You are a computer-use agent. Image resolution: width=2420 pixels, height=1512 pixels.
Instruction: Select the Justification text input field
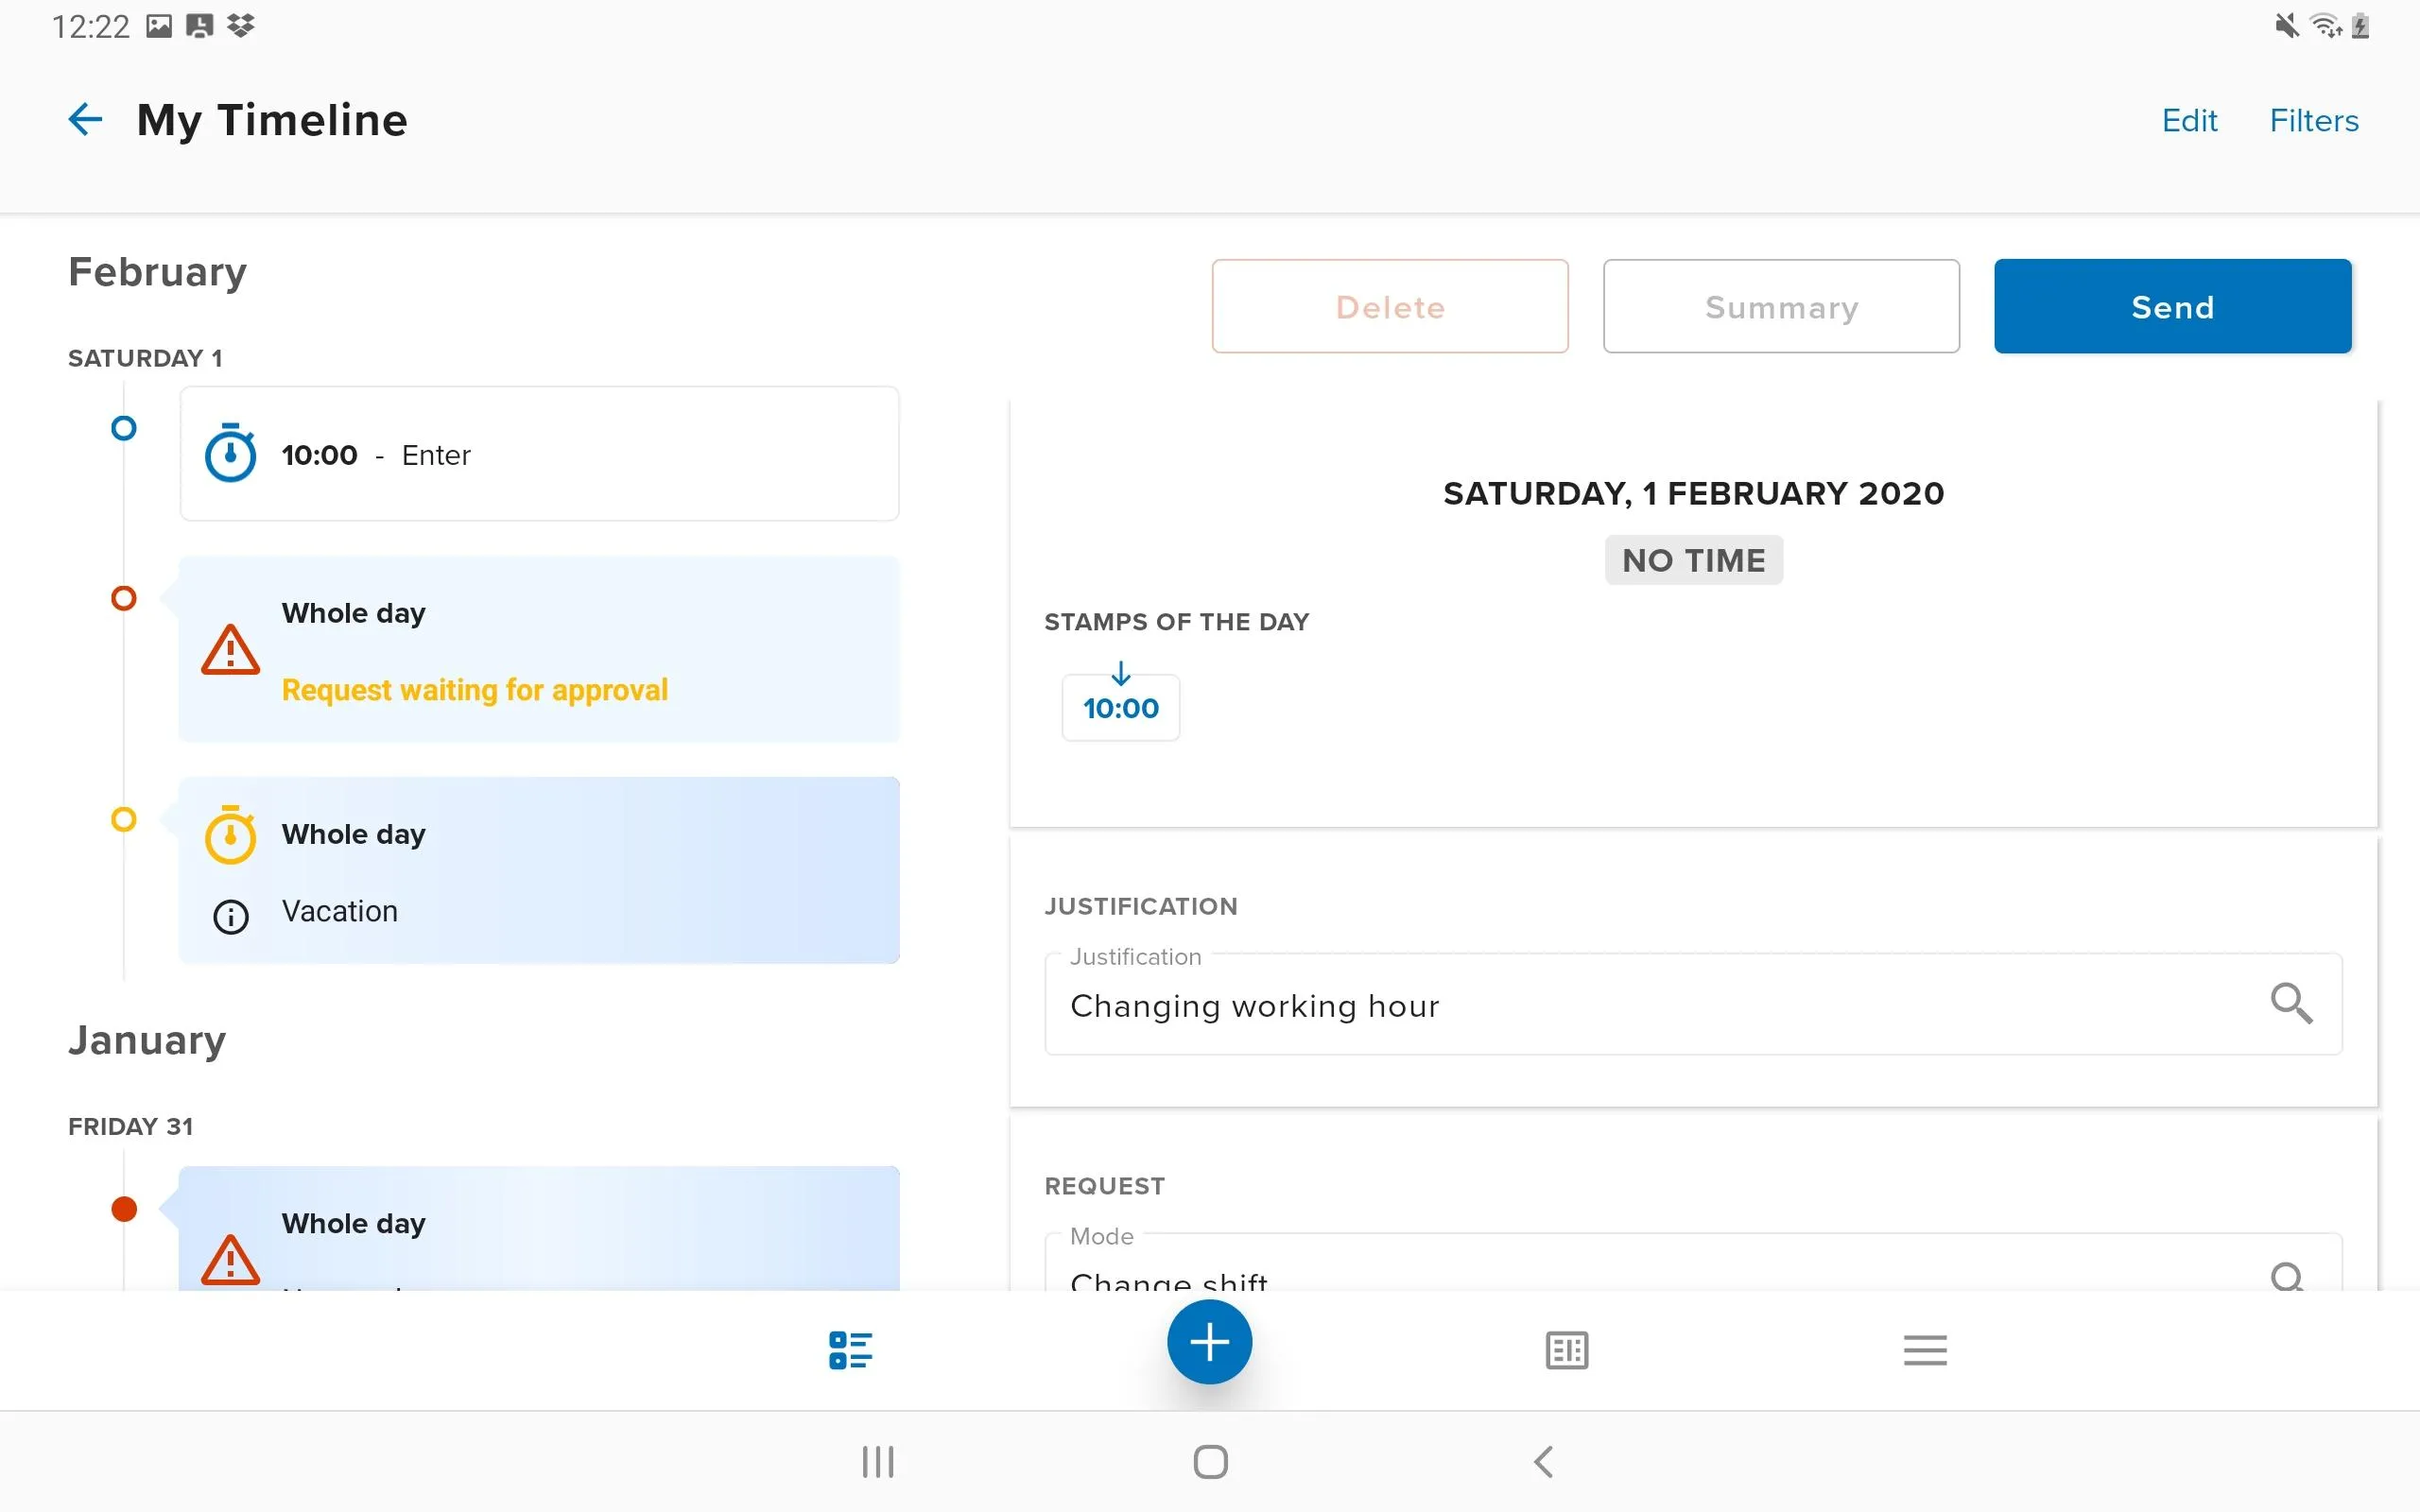tap(1692, 1004)
